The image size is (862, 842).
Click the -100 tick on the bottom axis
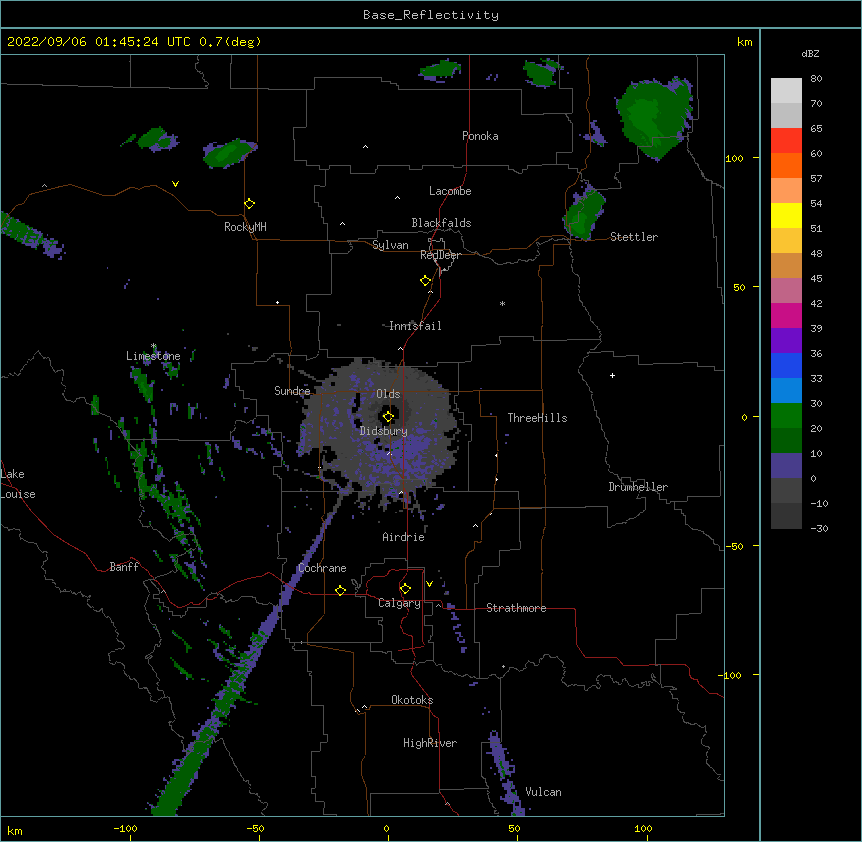(x=125, y=828)
